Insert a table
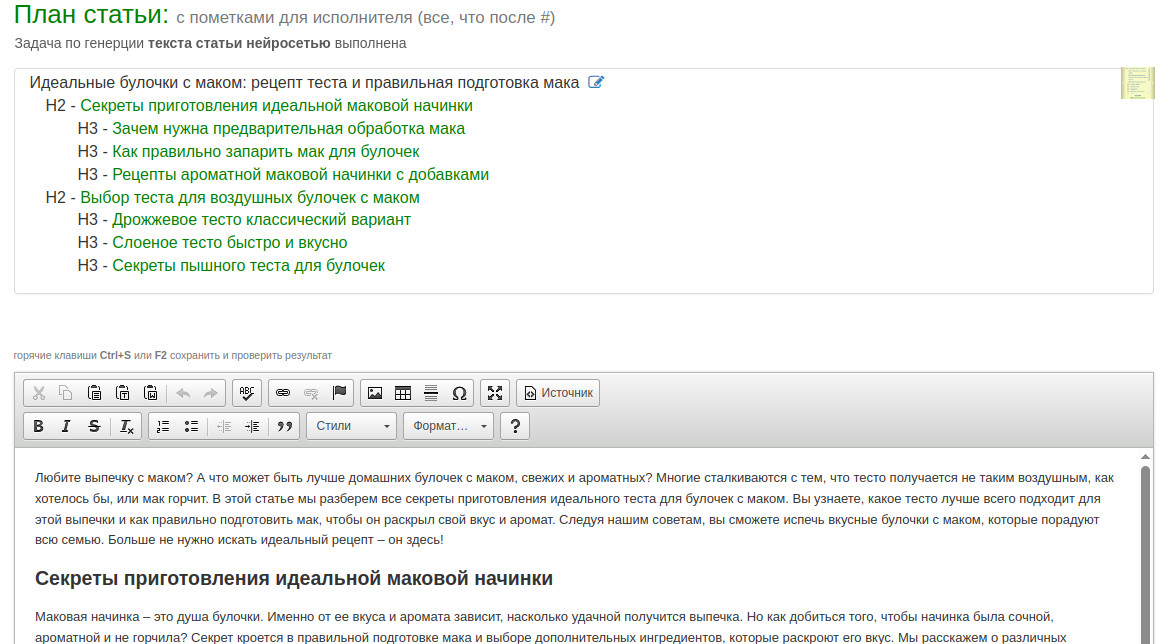This screenshot has height=644, width=1175. tap(402, 393)
